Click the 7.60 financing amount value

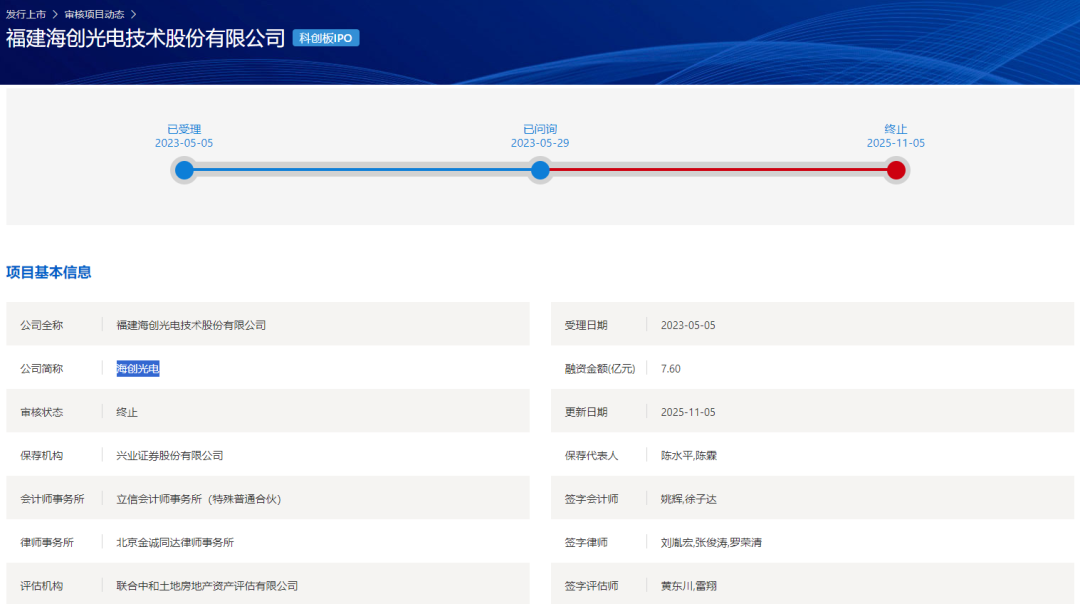tap(671, 368)
